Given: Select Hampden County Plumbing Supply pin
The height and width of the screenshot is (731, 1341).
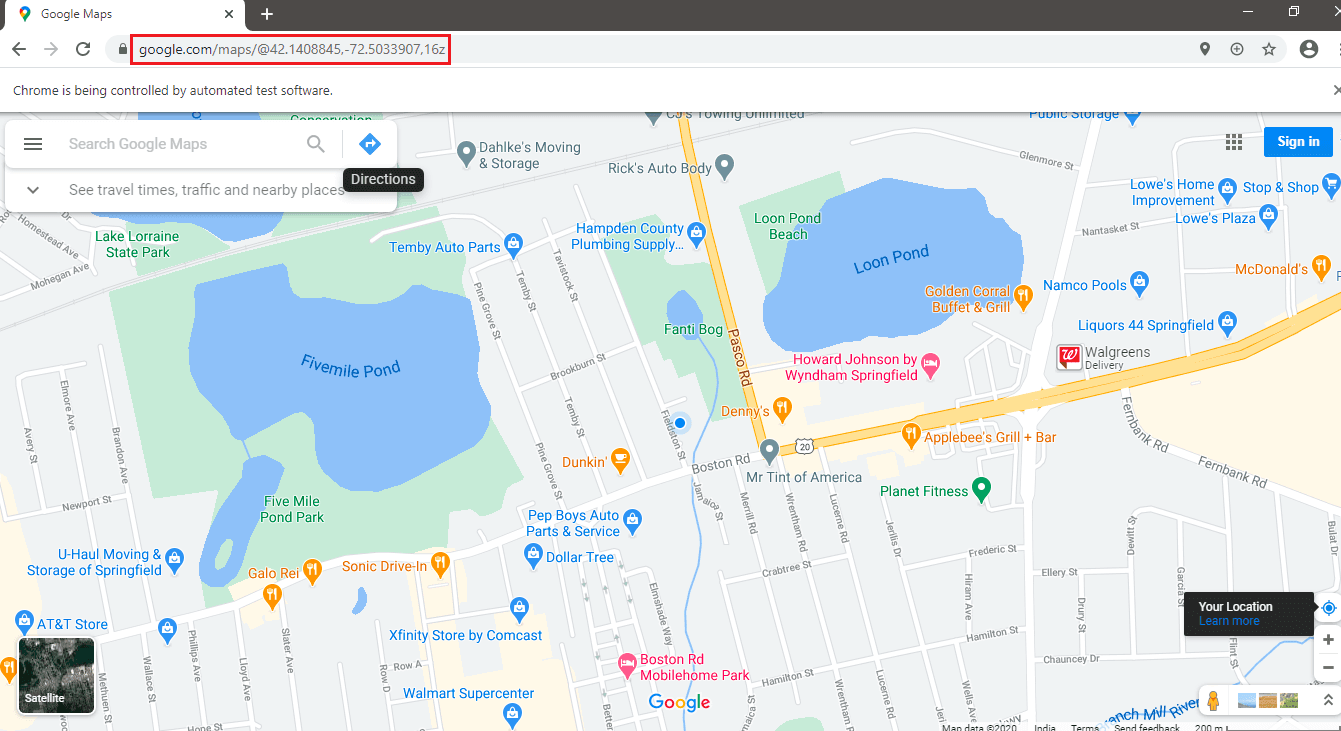Looking at the screenshot, I should click(x=697, y=235).
